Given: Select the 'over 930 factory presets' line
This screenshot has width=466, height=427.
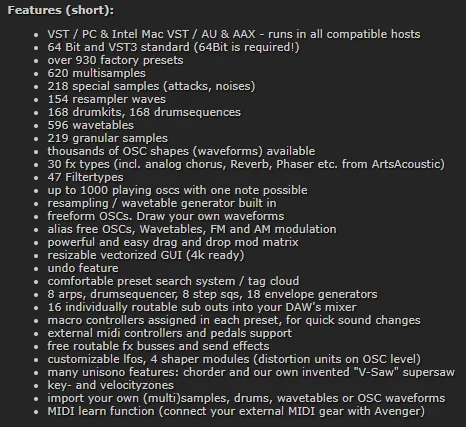Looking at the screenshot, I should 115,60.
